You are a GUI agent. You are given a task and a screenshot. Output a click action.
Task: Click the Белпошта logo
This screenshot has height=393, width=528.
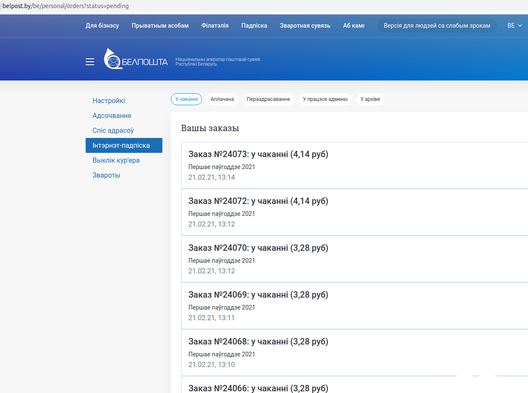pos(136,59)
